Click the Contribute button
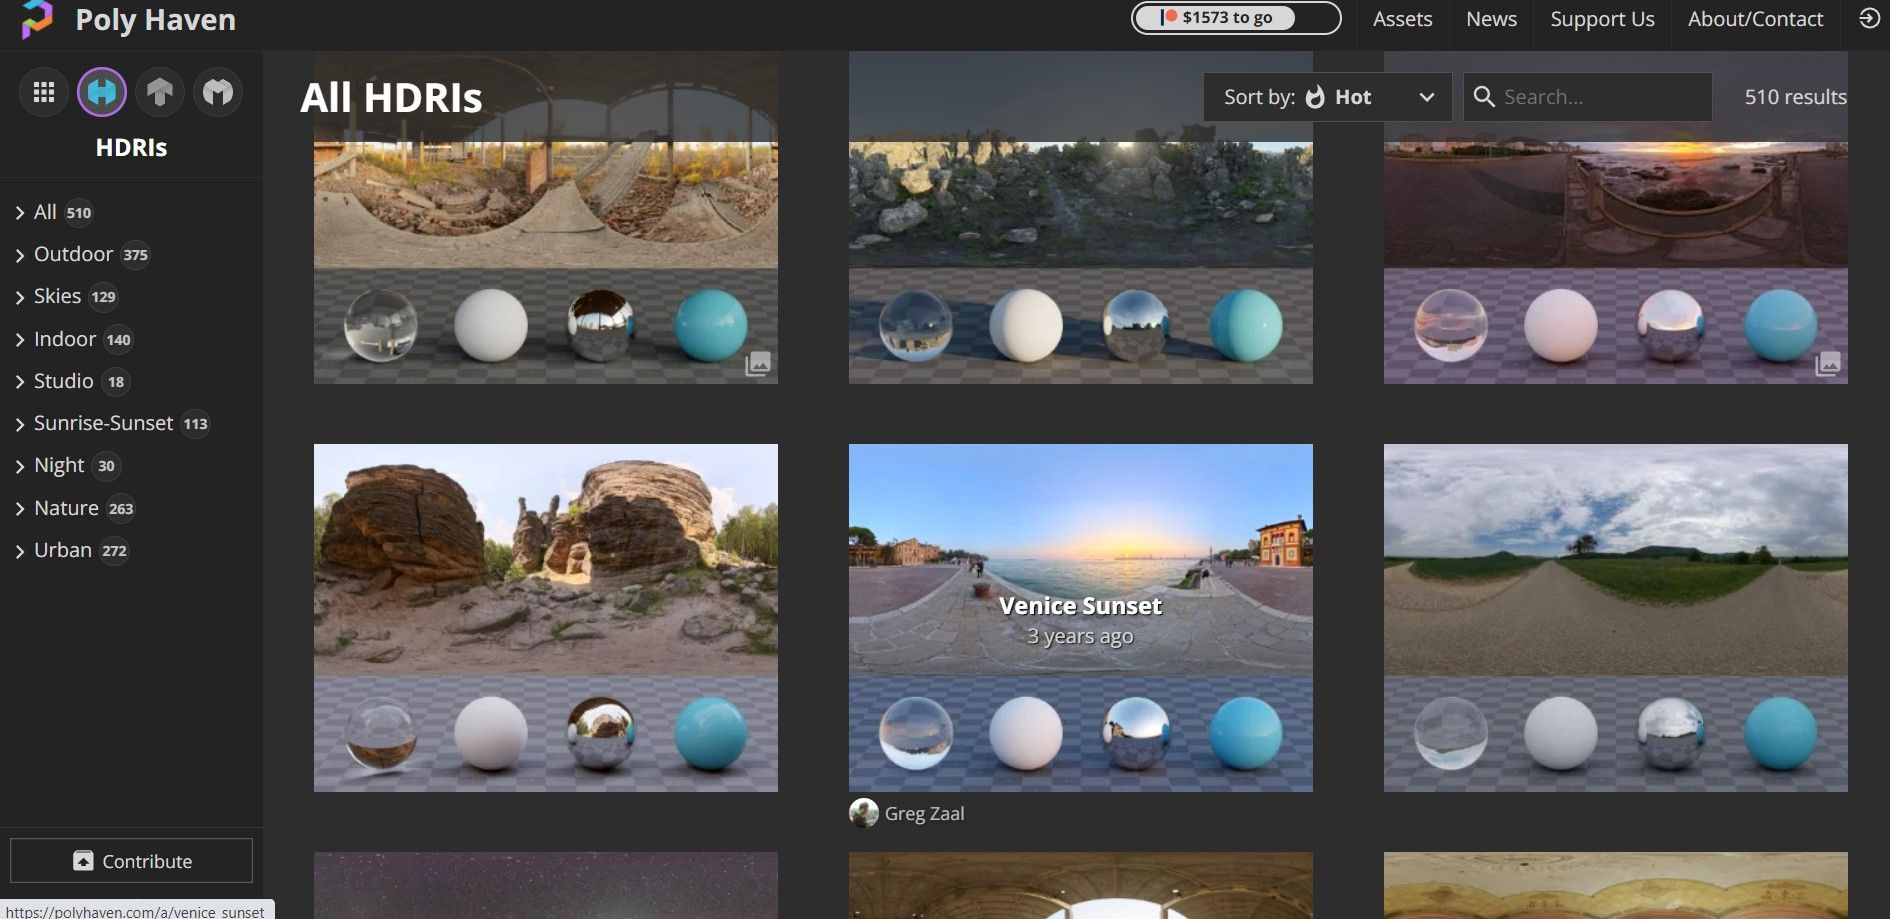1890x919 pixels. (131, 860)
